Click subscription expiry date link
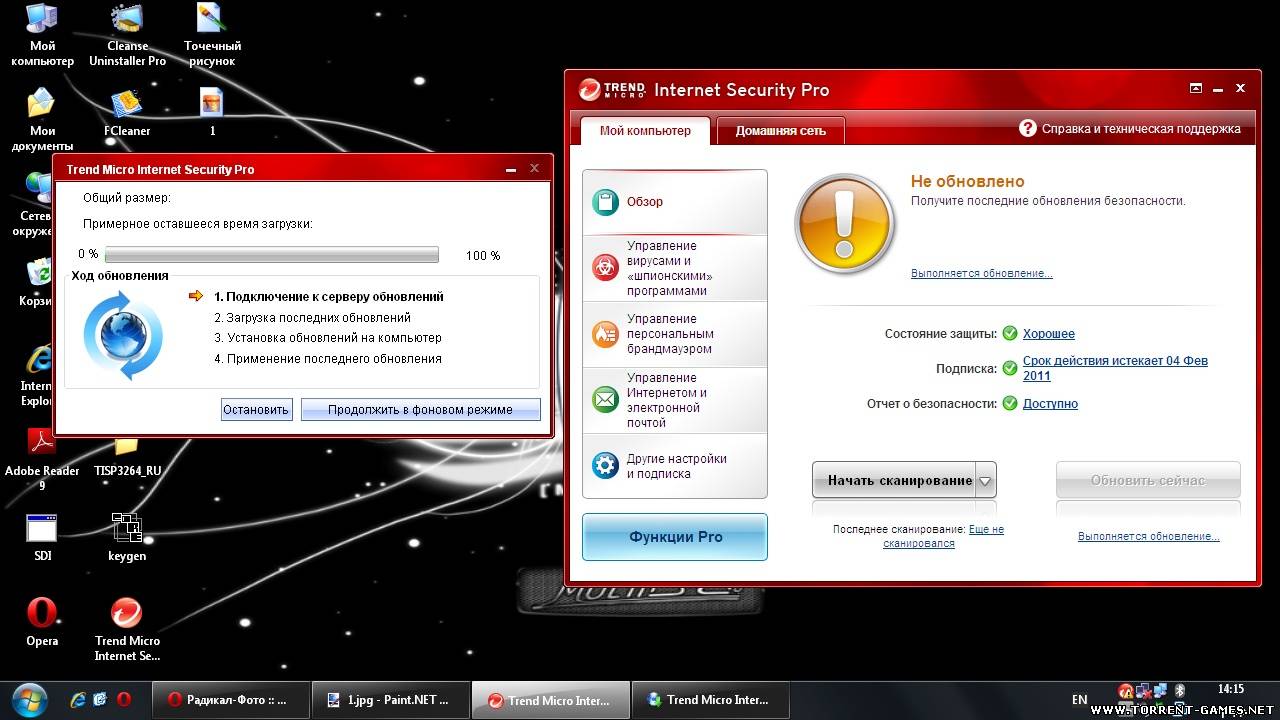Image resolution: width=1280 pixels, height=720 pixels. (1115, 368)
